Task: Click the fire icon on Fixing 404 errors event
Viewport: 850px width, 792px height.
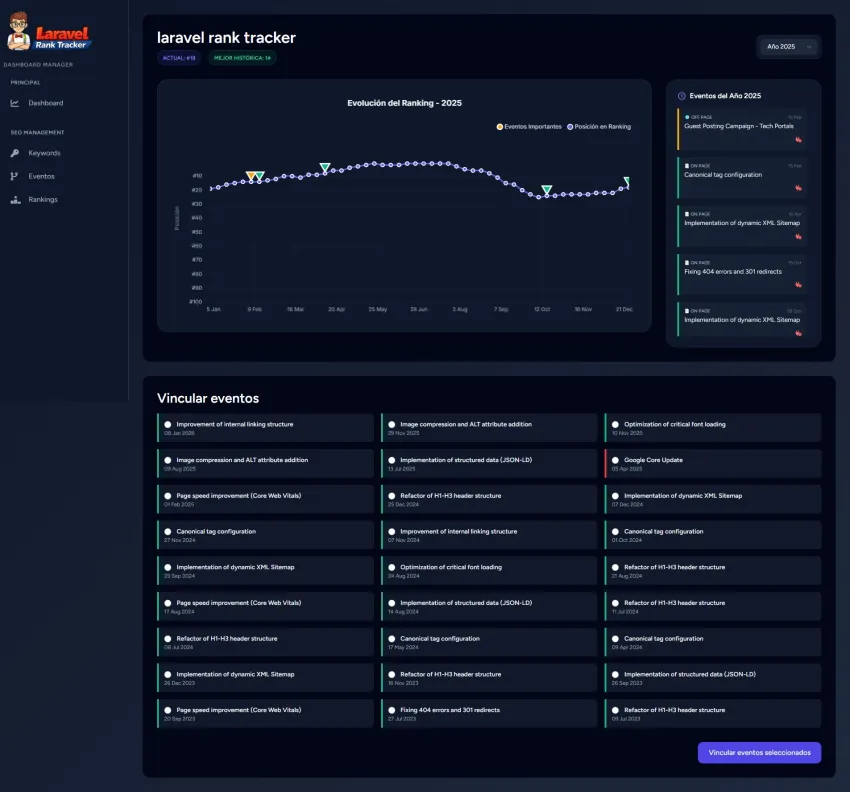Action: [798, 283]
